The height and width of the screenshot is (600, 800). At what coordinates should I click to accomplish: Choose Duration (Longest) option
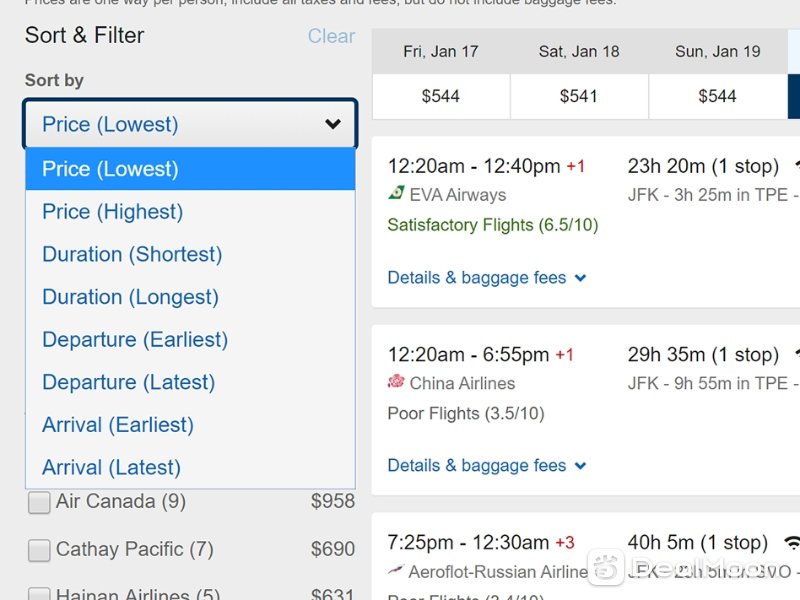point(130,297)
